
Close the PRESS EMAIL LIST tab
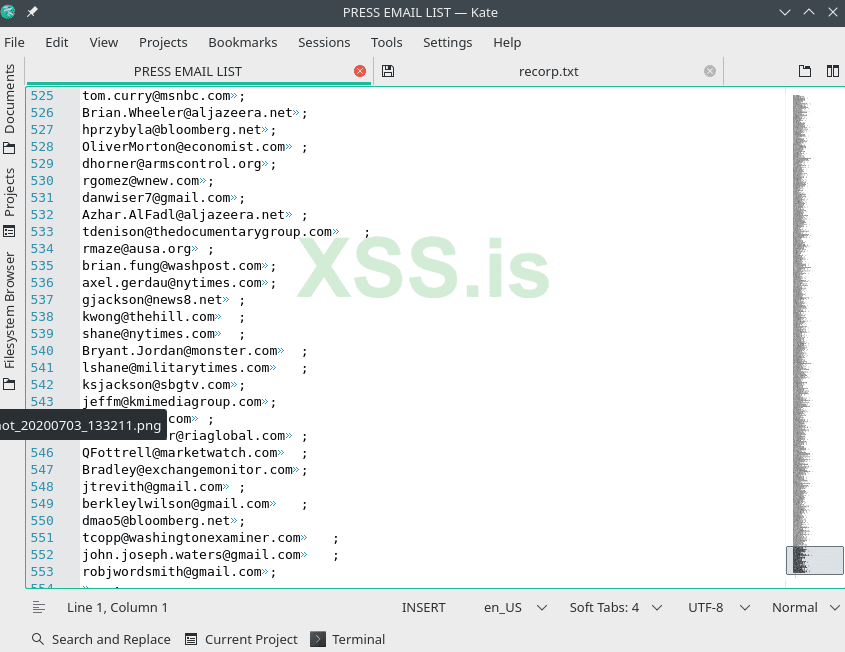[x=360, y=71]
